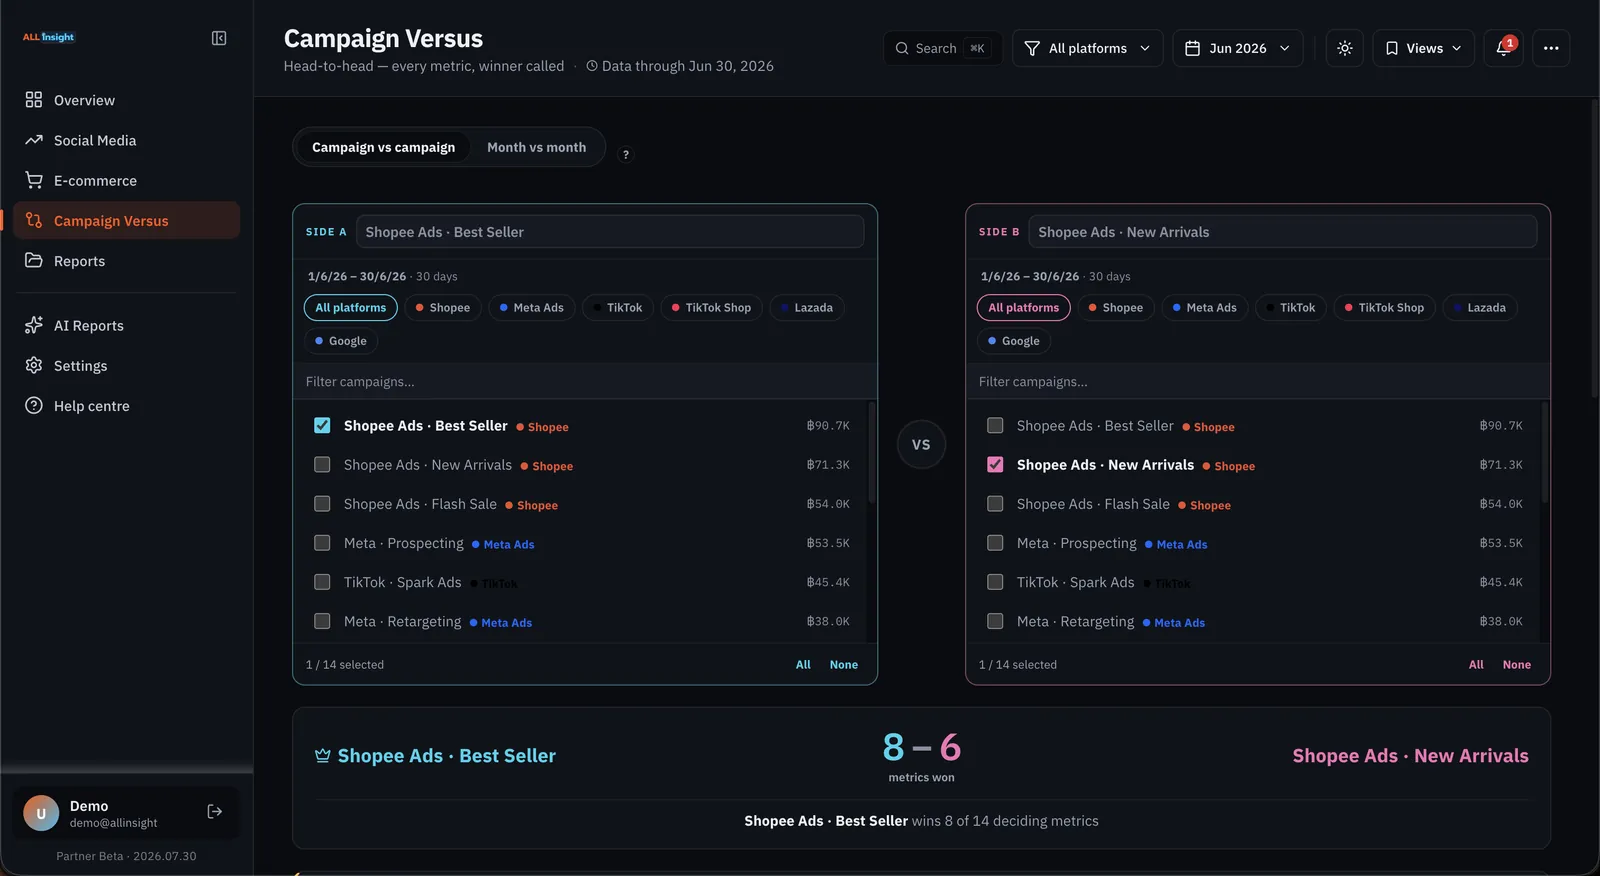Click the Demo user avatar
The image size is (1600, 876).
click(41, 813)
